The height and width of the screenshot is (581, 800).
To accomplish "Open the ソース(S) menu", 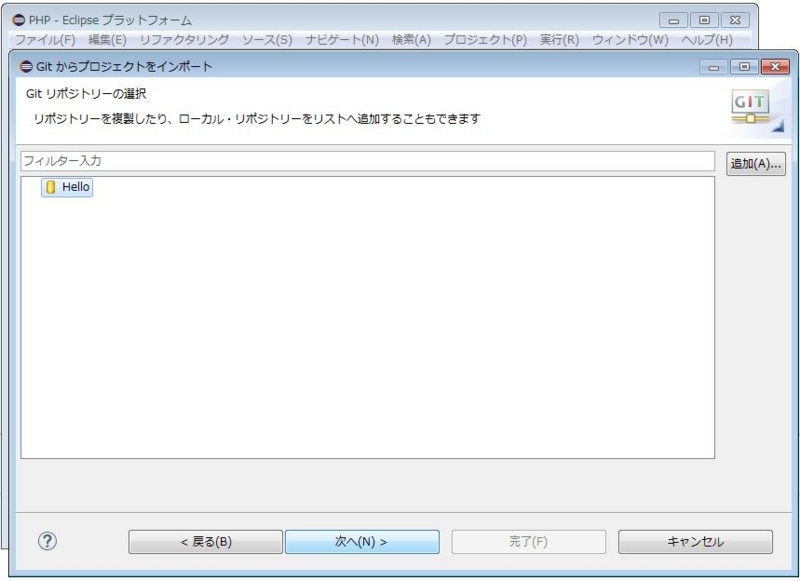I will pos(267,40).
